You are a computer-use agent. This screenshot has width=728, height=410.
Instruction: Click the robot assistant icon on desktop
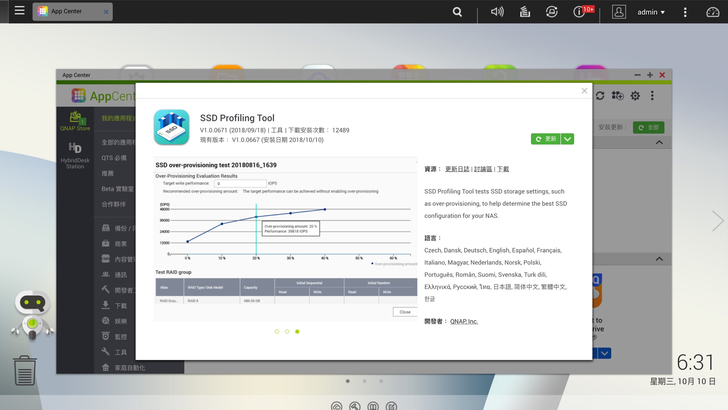(32, 316)
